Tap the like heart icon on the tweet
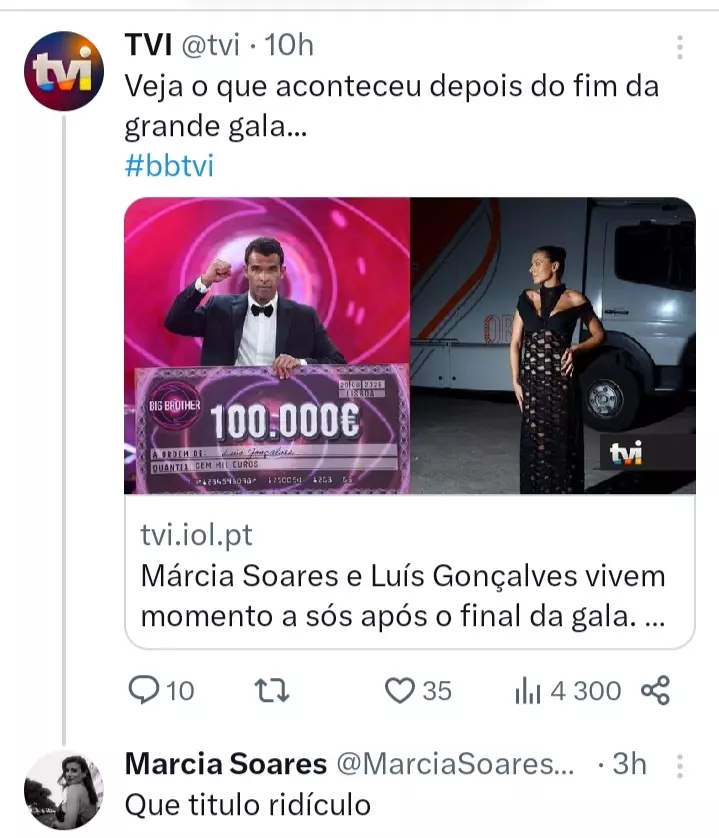The height and width of the screenshot is (838, 719). pos(399,690)
